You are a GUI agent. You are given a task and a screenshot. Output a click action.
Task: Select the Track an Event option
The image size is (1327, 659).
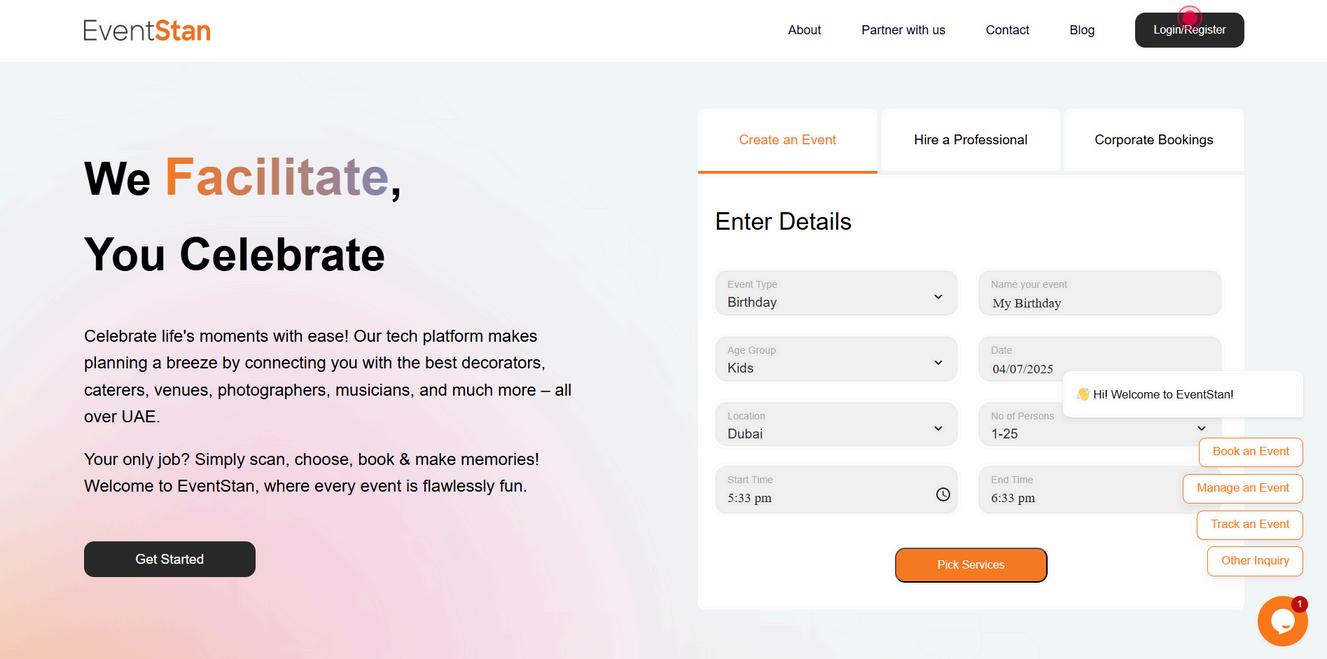(1249, 524)
